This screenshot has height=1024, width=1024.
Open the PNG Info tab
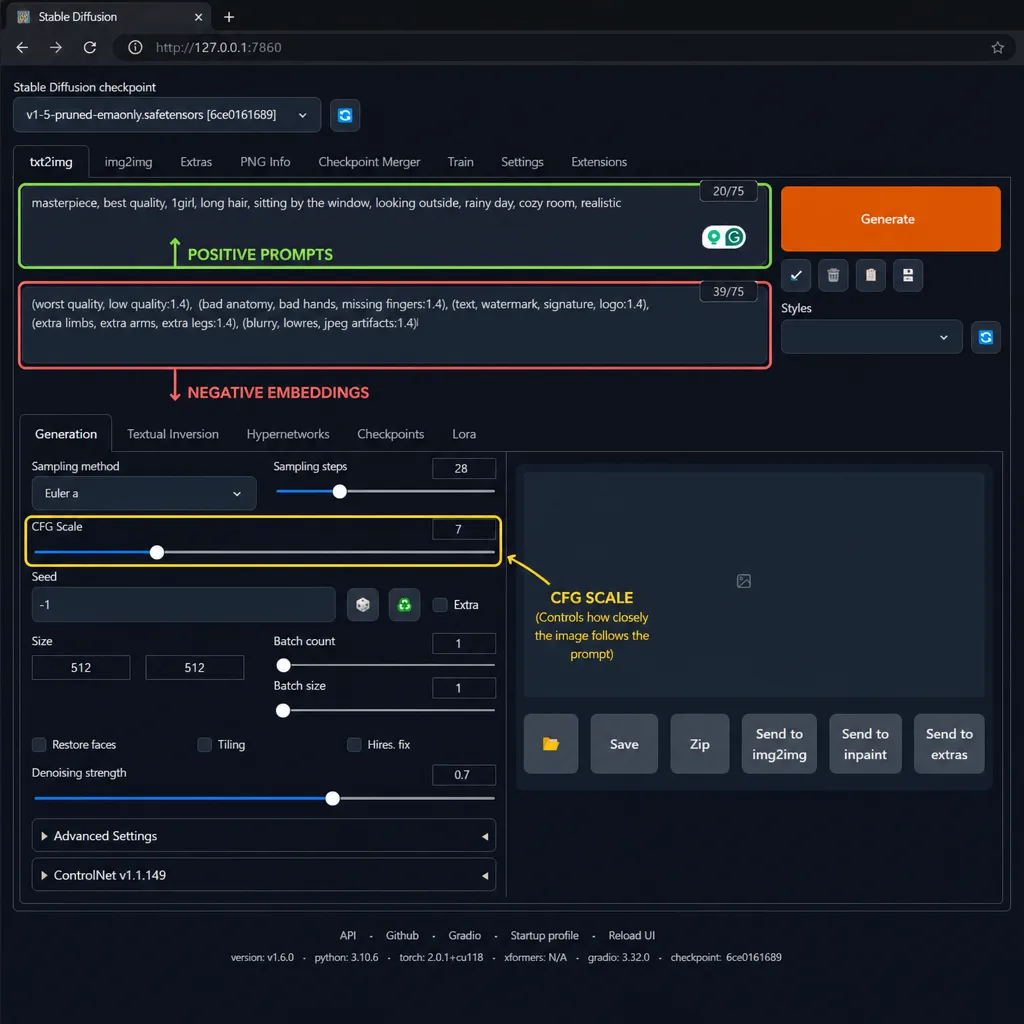[265, 162]
